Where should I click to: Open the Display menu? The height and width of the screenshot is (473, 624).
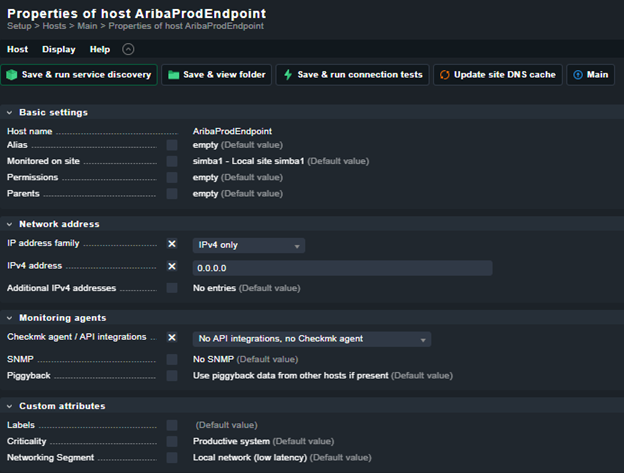coord(59,49)
